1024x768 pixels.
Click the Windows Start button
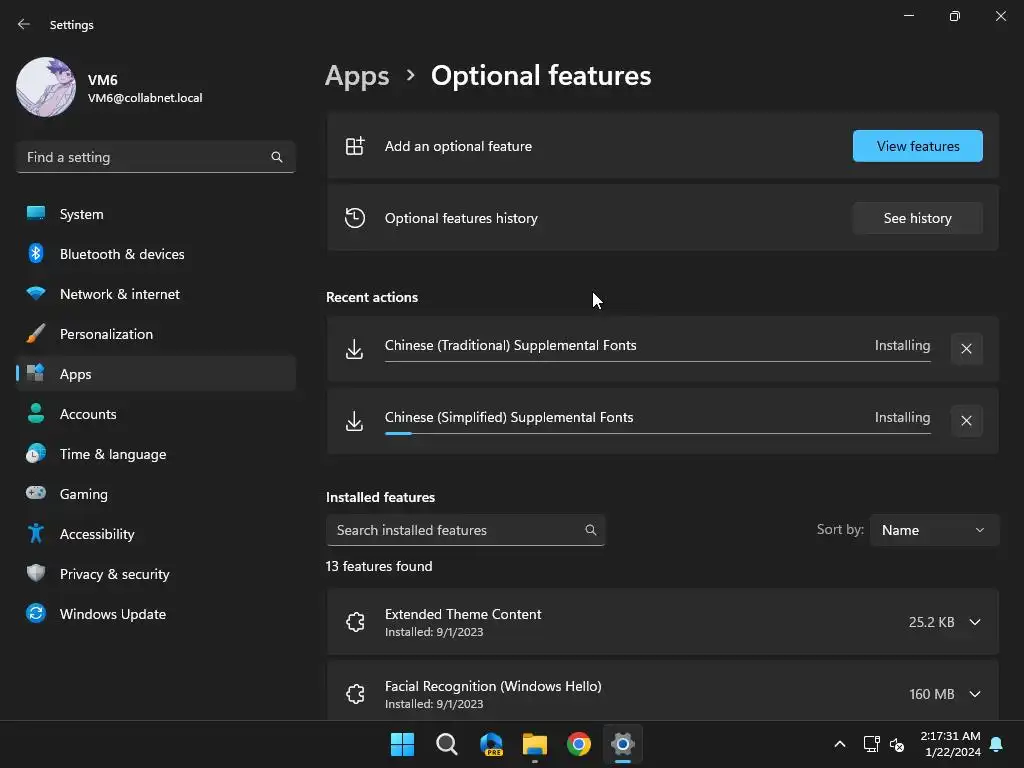tap(402, 744)
